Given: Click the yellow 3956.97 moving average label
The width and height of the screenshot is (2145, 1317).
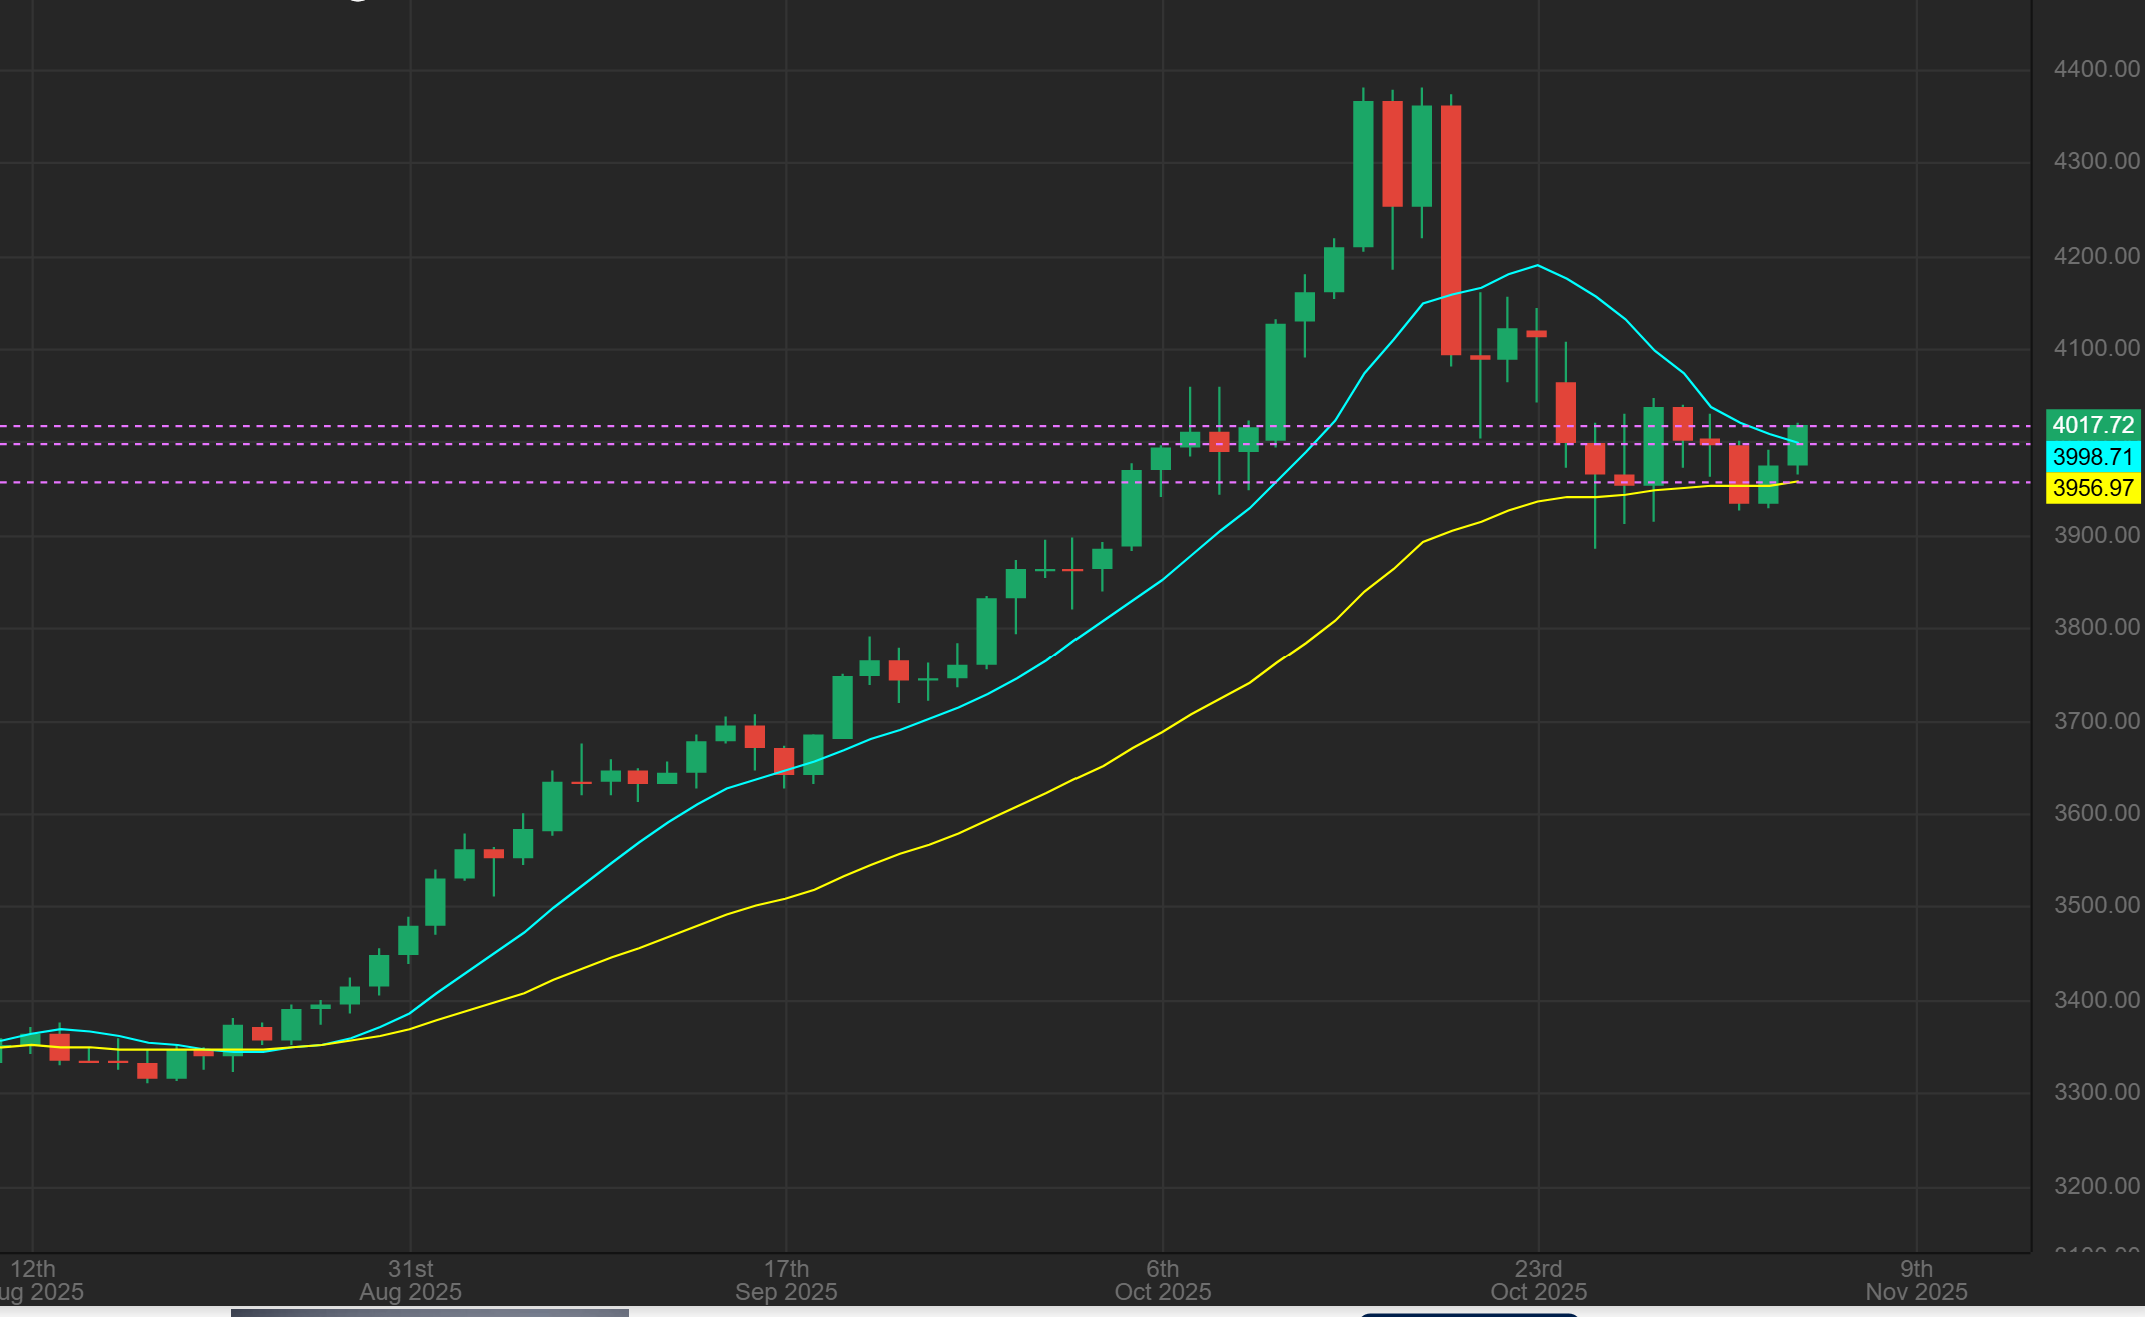Looking at the screenshot, I should [x=2092, y=488].
